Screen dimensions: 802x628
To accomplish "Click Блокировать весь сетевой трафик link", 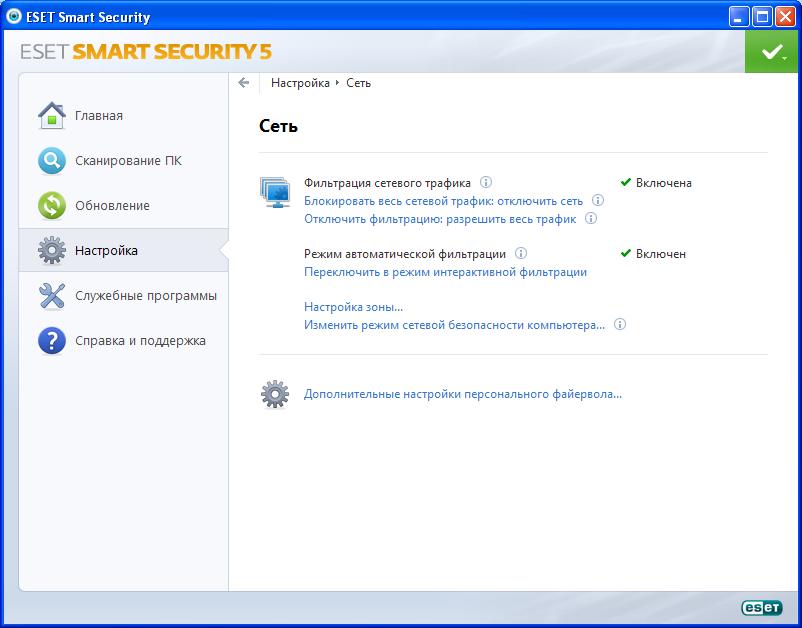I will tap(443, 201).
